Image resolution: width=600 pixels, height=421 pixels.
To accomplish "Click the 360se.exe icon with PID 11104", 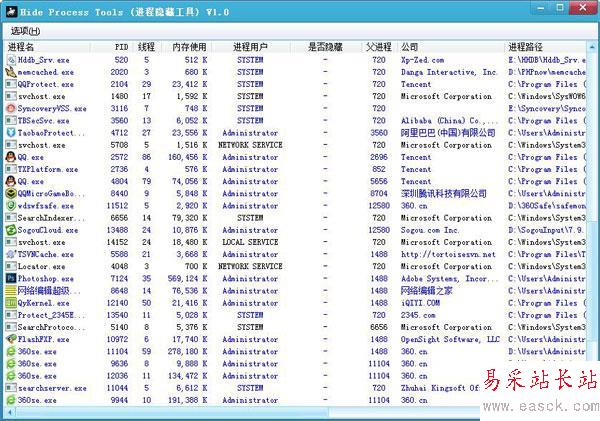I will [x=11, y=351].
